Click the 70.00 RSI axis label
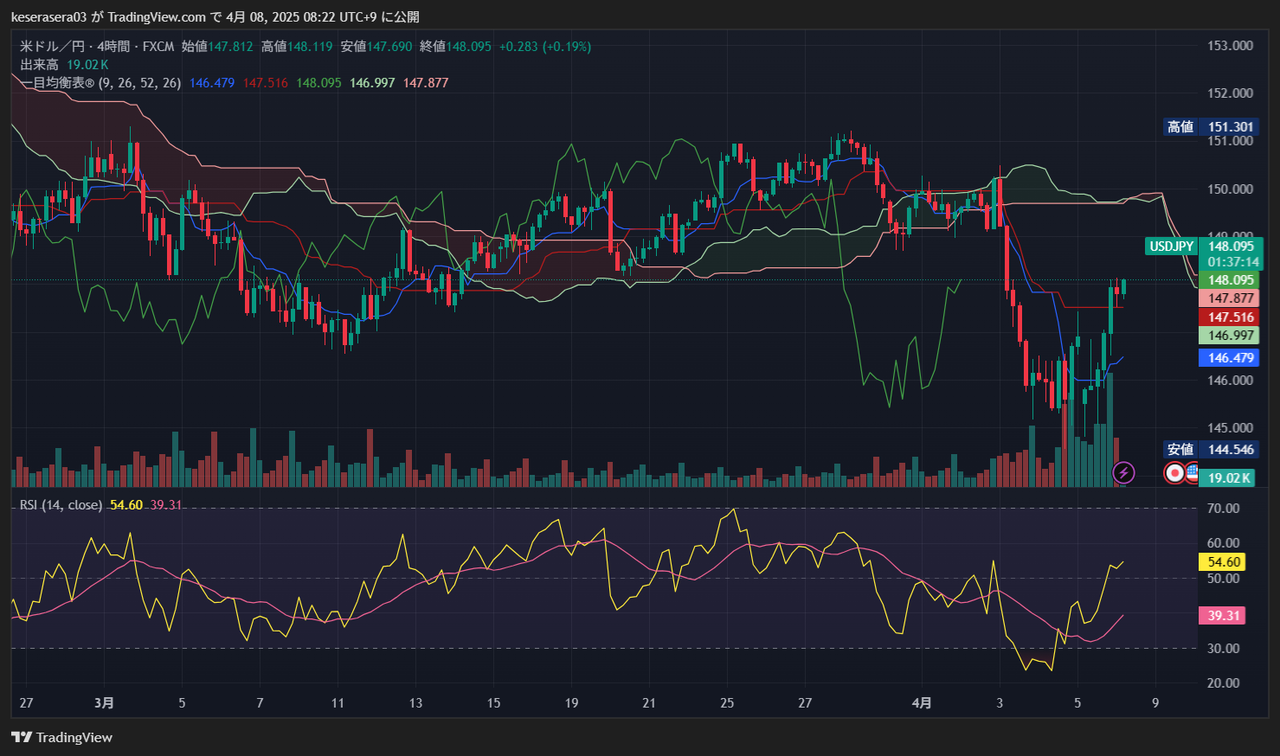 pos(1225,509)
